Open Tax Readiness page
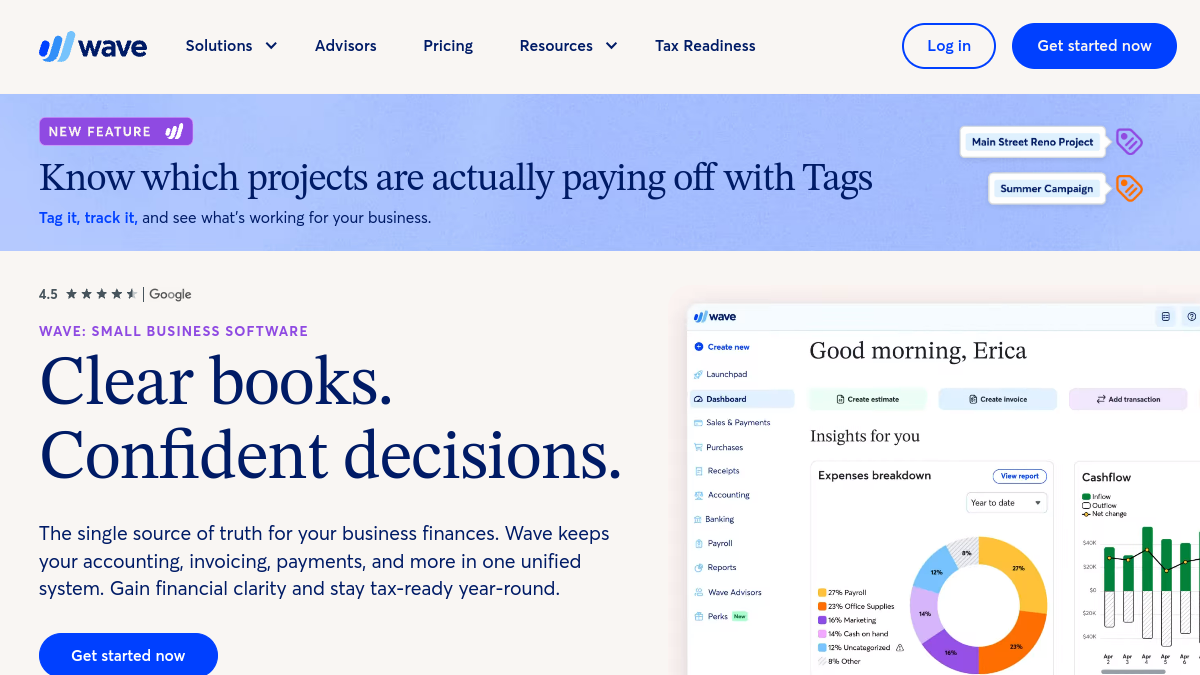Image resolution: width=1200 pixels, height=675 pixels. pos(705,46)
